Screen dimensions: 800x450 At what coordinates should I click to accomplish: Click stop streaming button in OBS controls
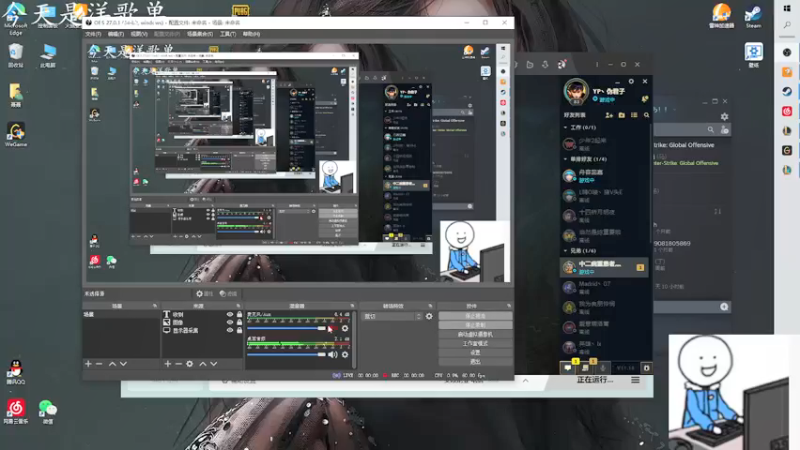pyautogui.click(x=475, y=316)
